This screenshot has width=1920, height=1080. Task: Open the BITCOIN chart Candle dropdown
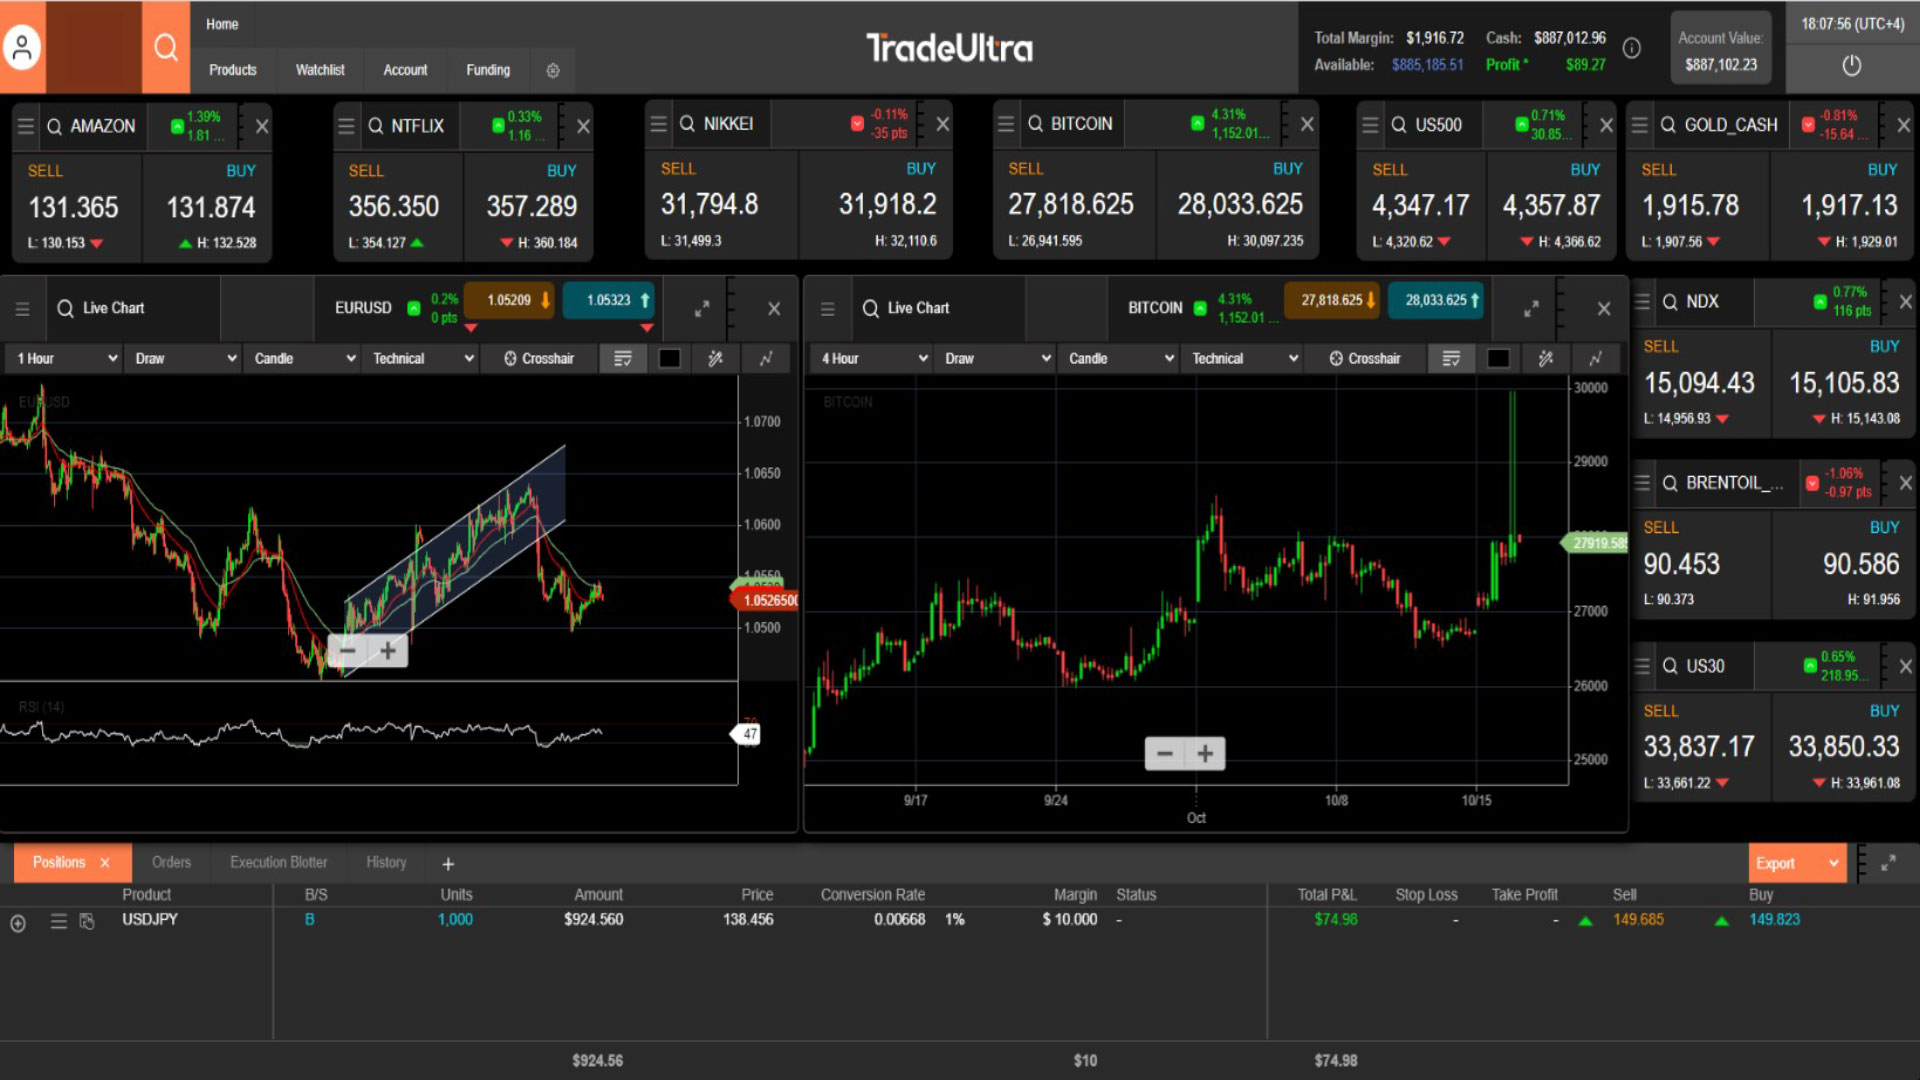1120,358
